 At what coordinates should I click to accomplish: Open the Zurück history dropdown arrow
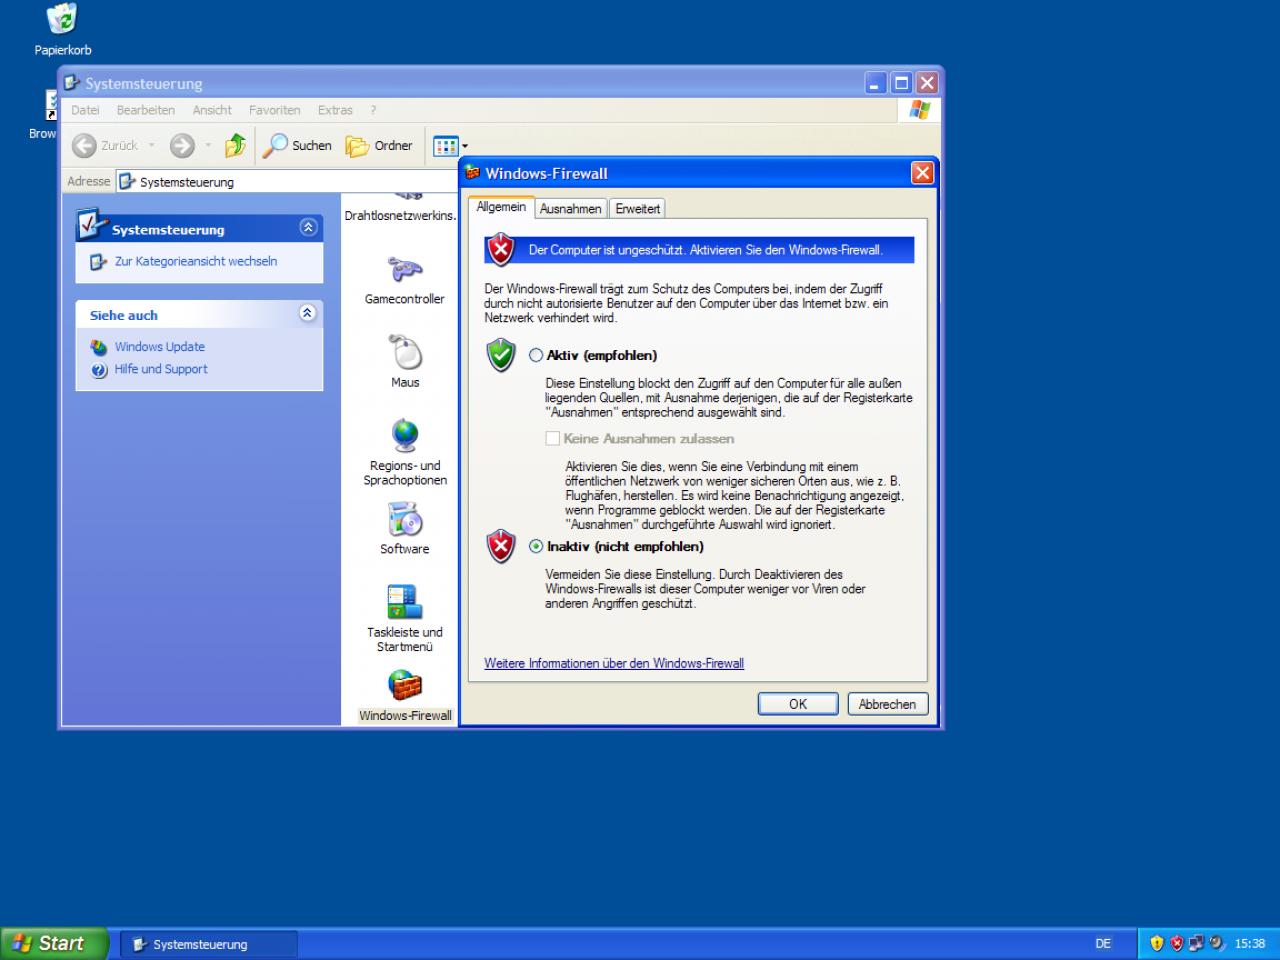click(x=152, y=146)
